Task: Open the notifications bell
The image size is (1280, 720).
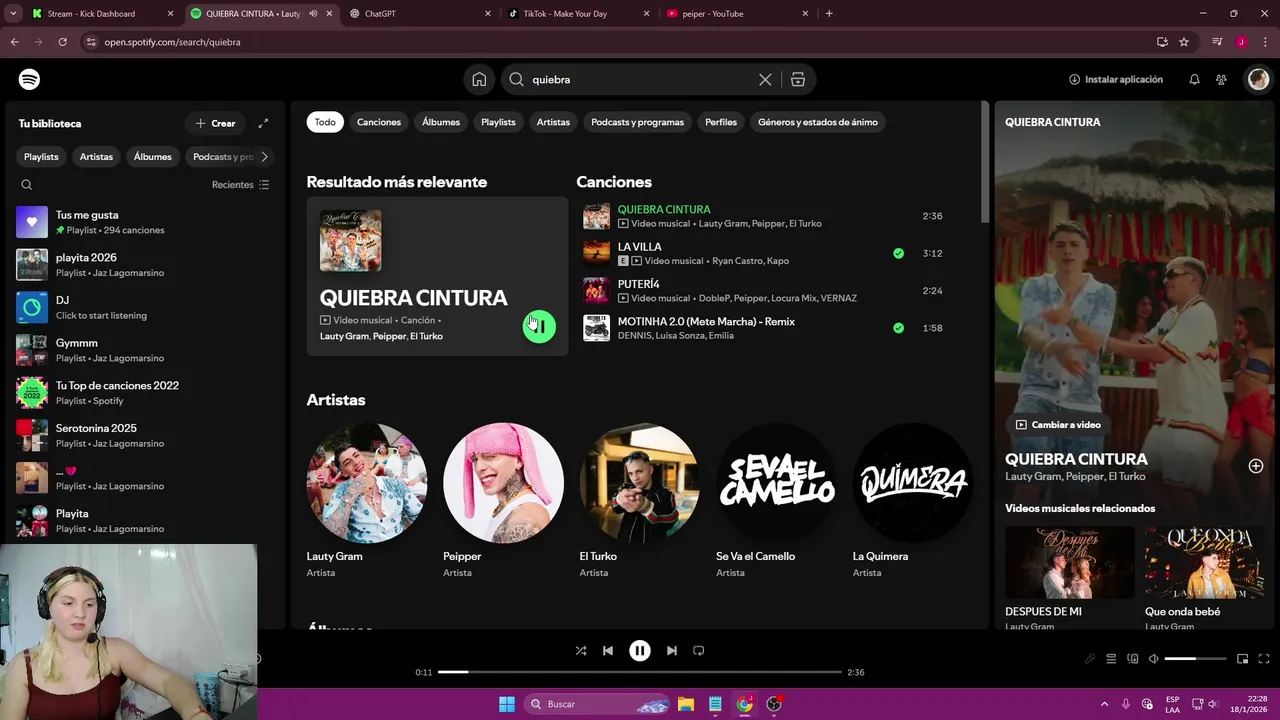Action: click(1194, 79)
